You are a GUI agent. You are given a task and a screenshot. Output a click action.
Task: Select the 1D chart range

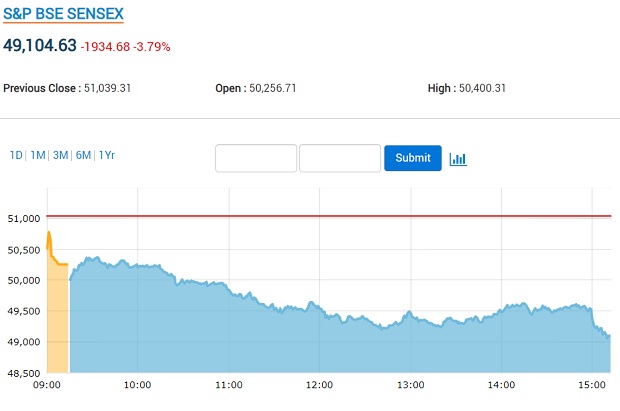(16, 155)
